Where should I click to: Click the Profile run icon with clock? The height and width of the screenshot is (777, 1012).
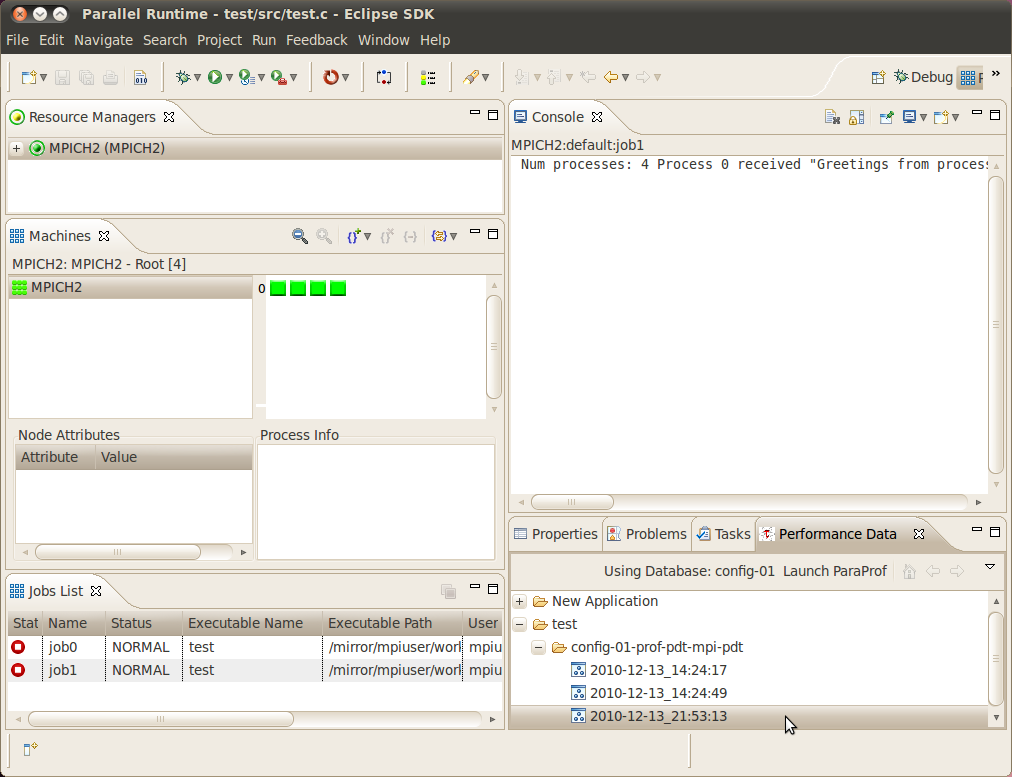[247, 77]
